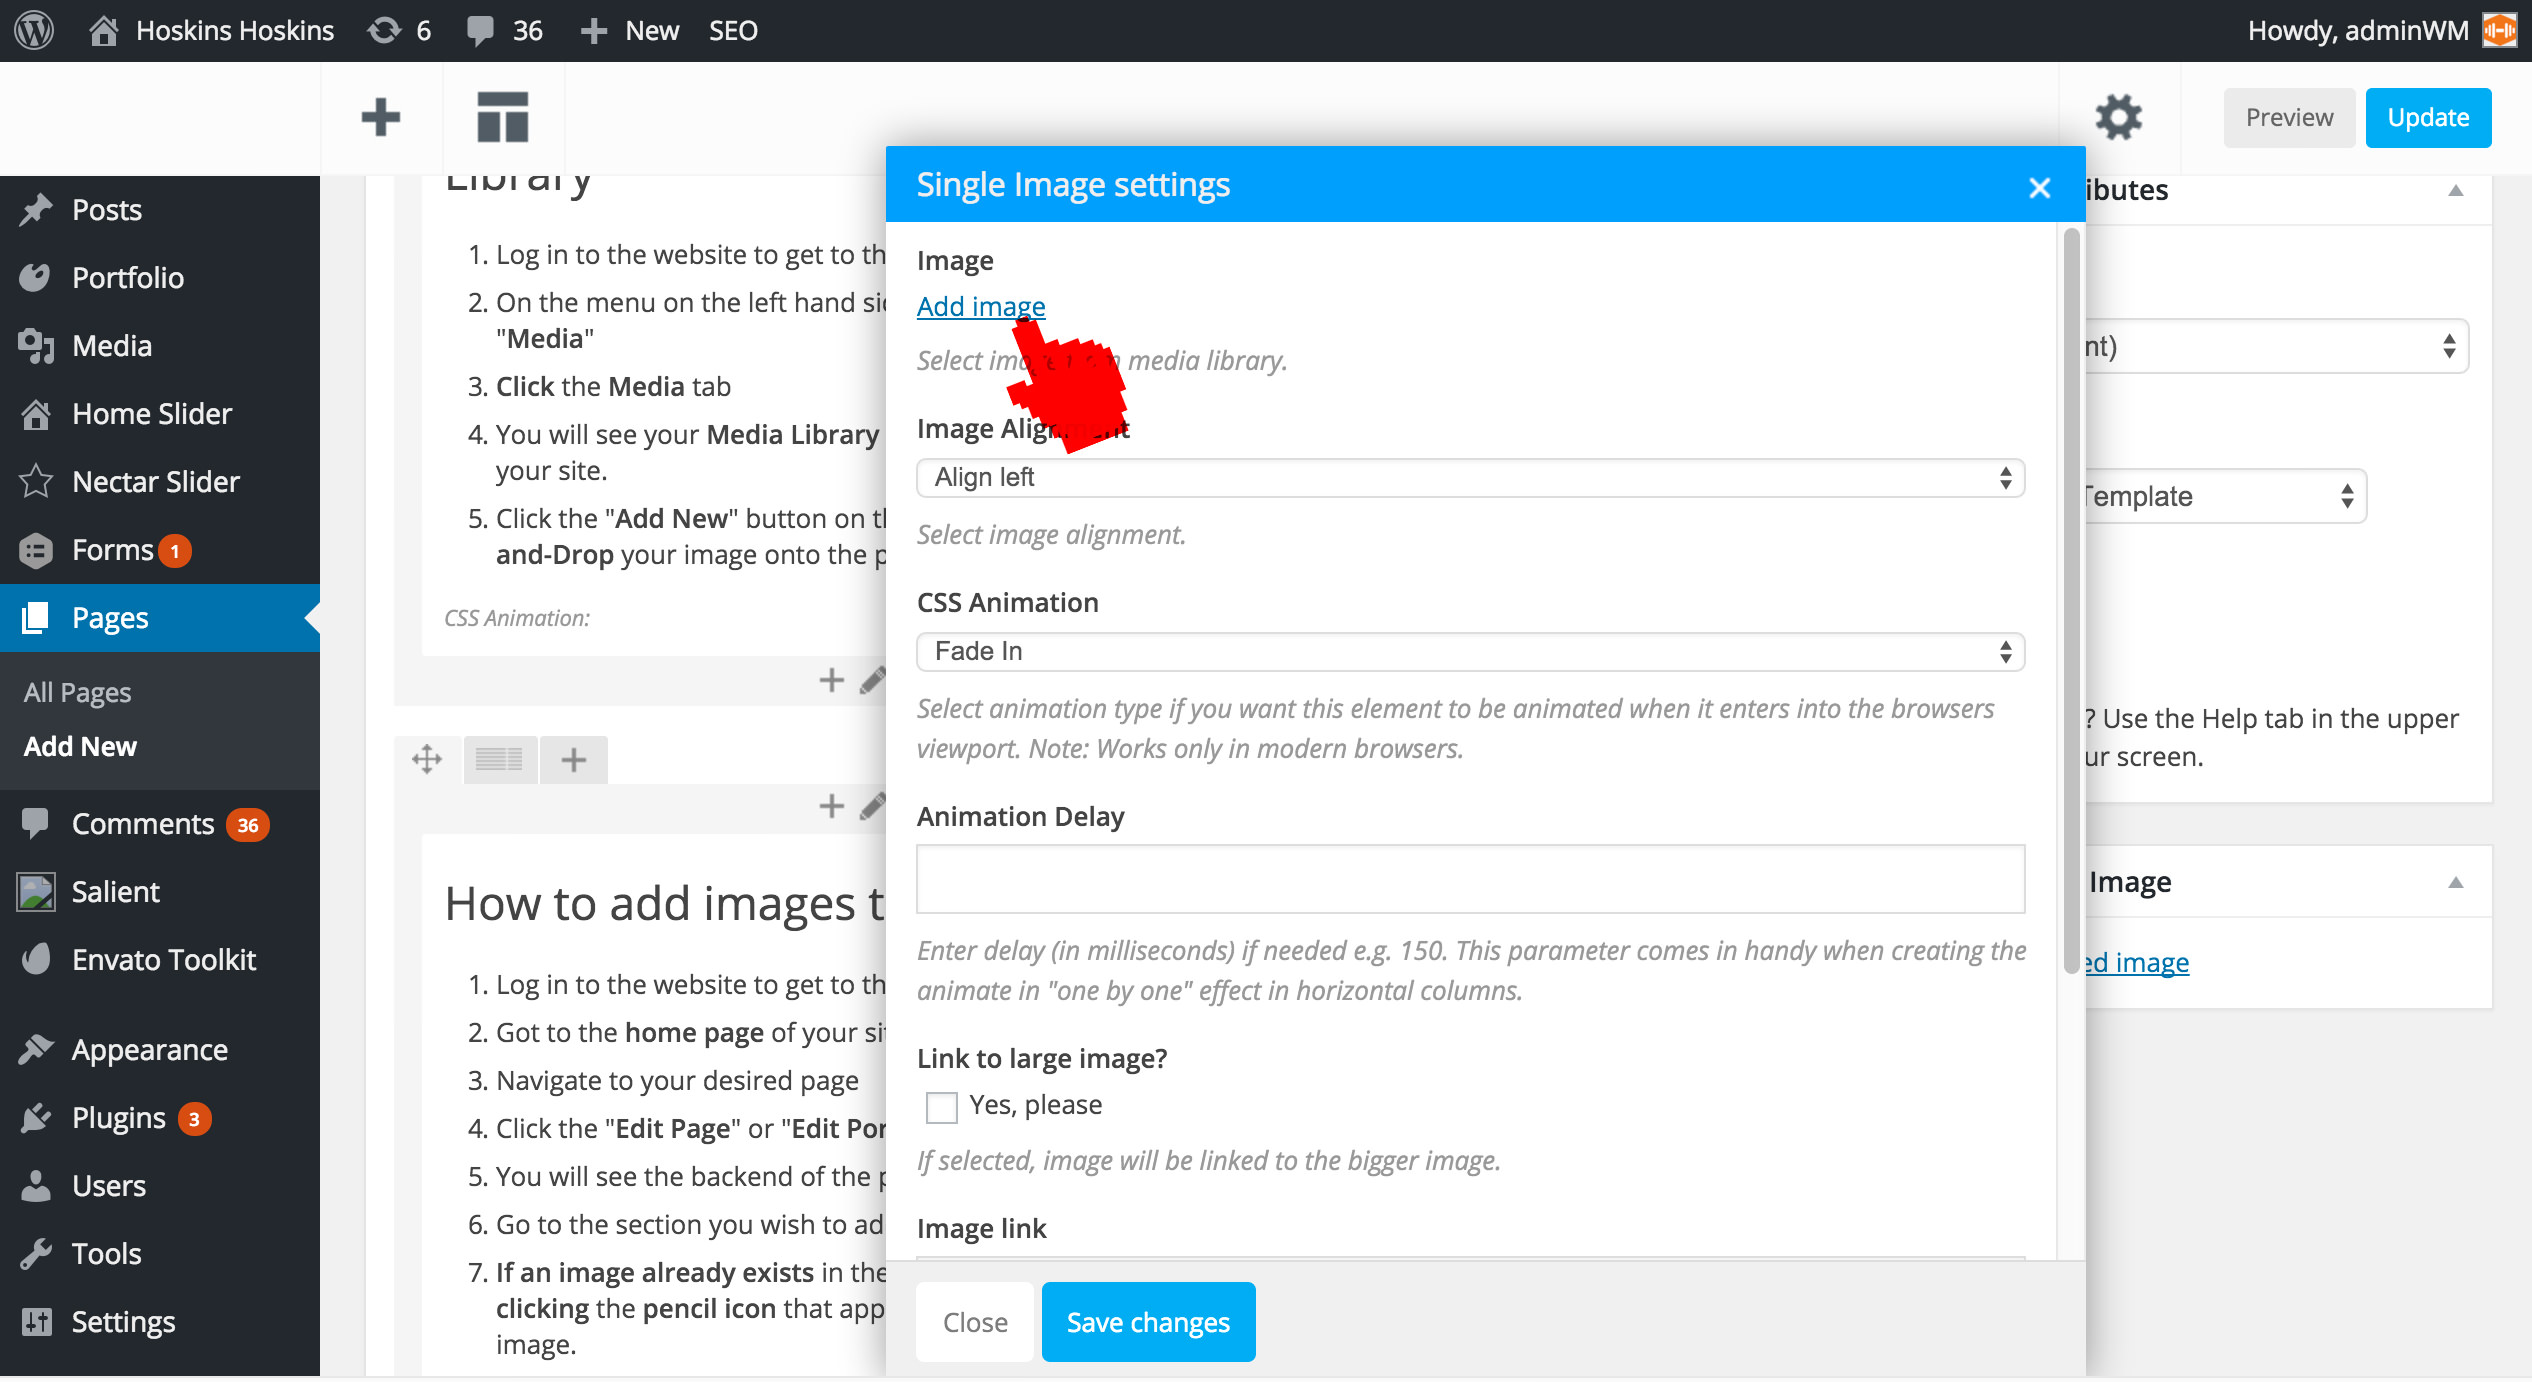Open Add New page submenu item
This screenshot has width=2532, height=1382.
[x=80, y=746]
